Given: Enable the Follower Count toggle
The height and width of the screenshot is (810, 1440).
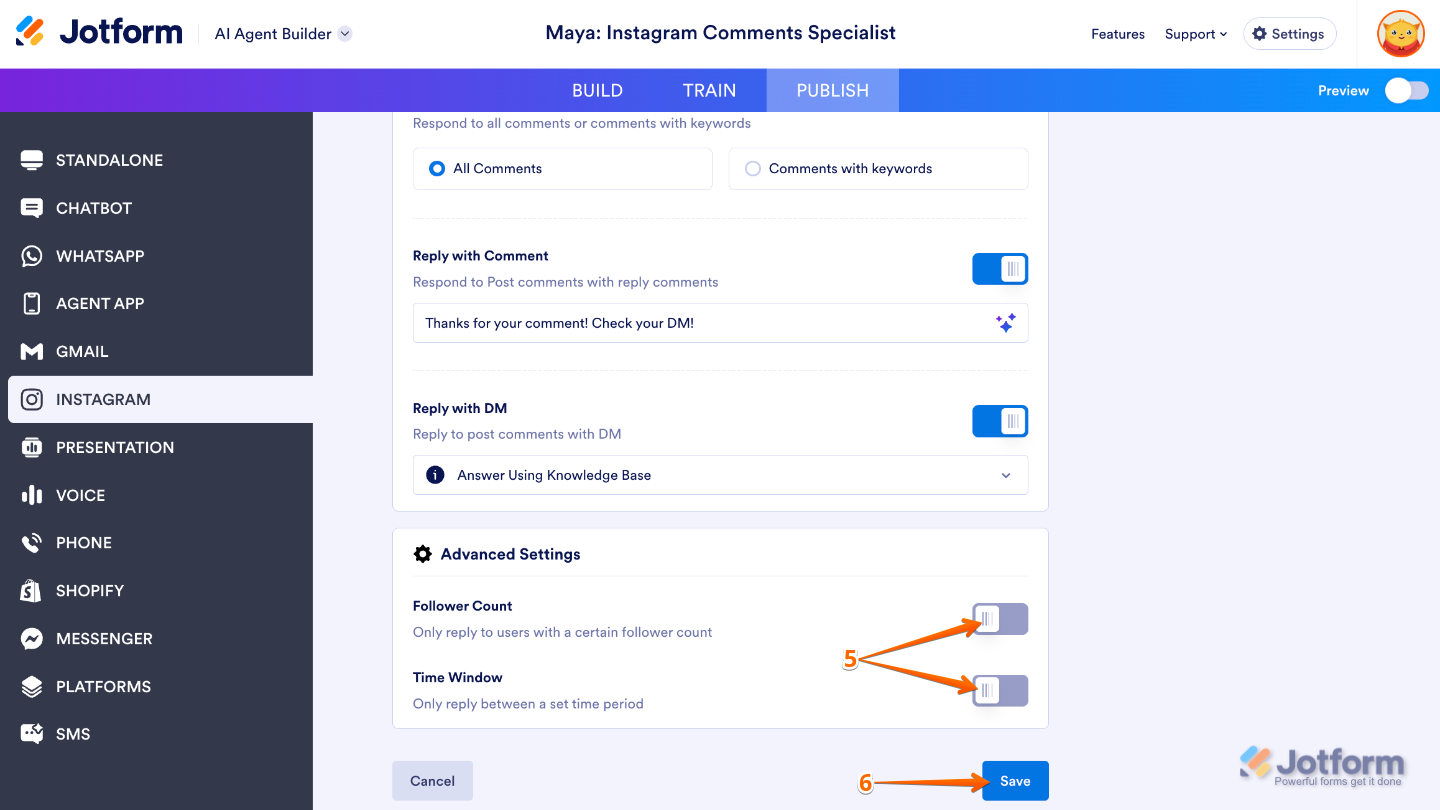Looking at the screenshot, I should (x=1000, y=620).
